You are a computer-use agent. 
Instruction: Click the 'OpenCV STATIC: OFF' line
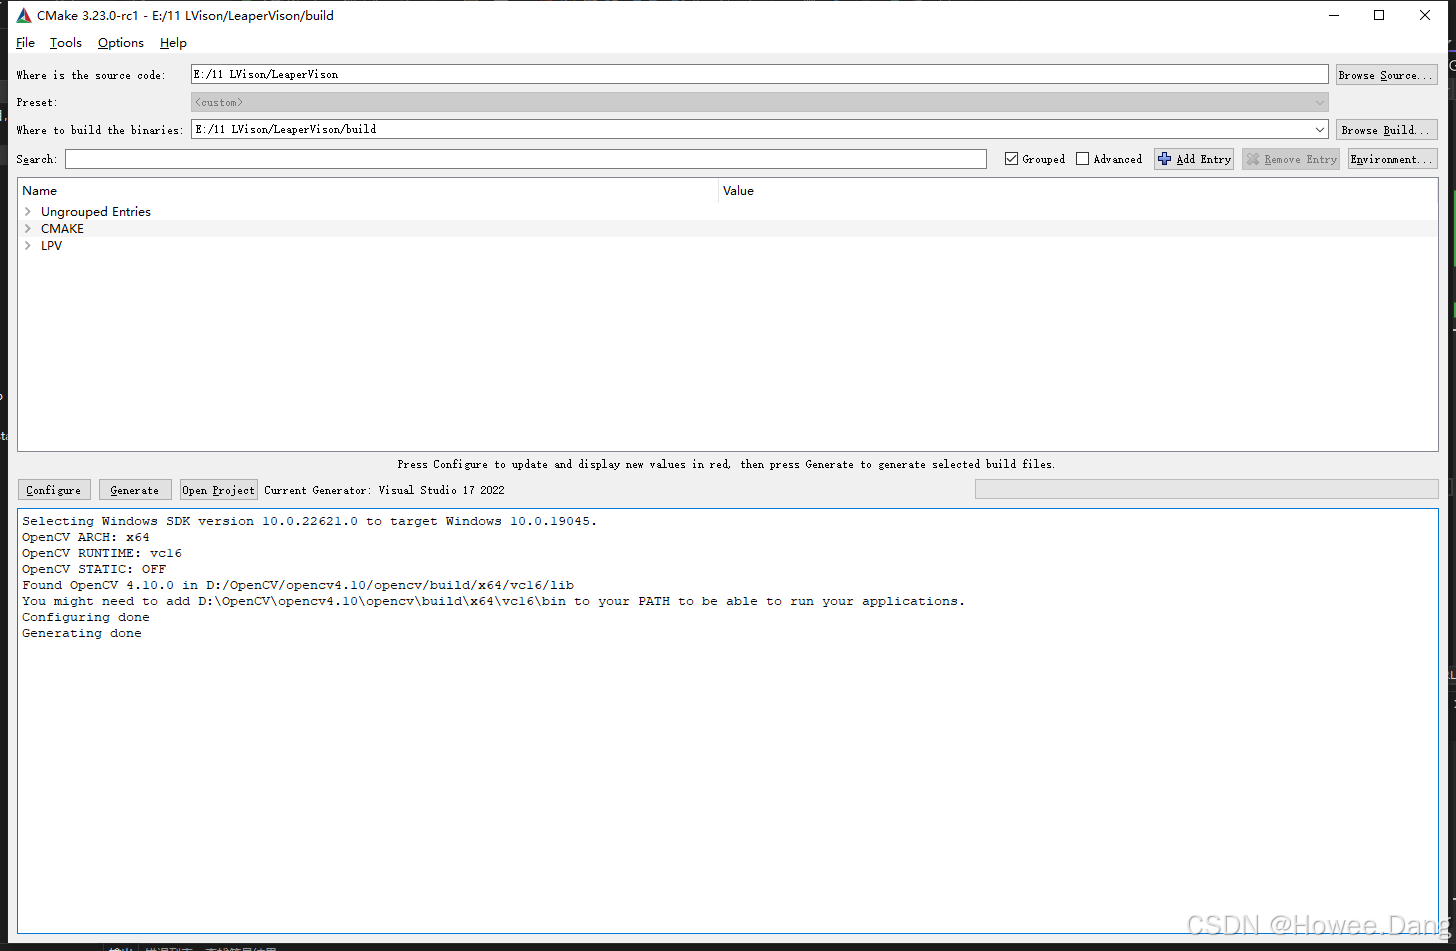tap(94, 569)
